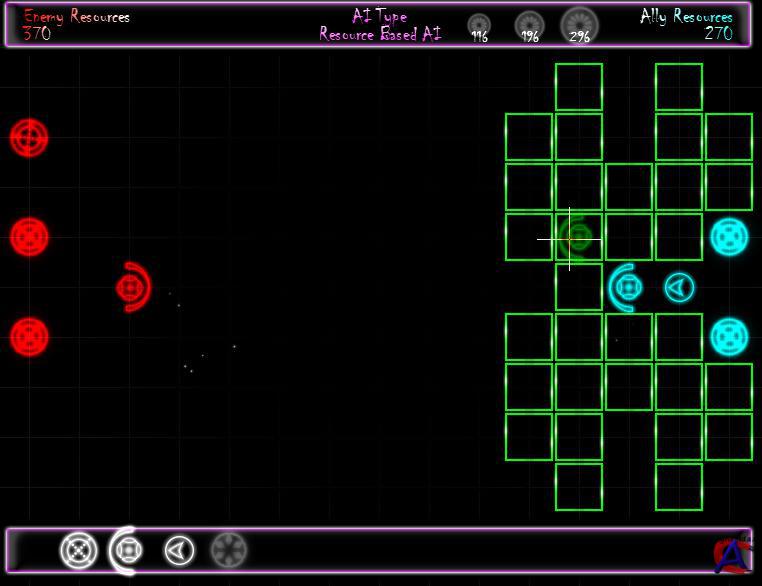Image resolution: width=762 pixels, height=586 pixels.
Task: Select the shield unit in build bar
Action: pyautogui.click(x=127, y=550)
